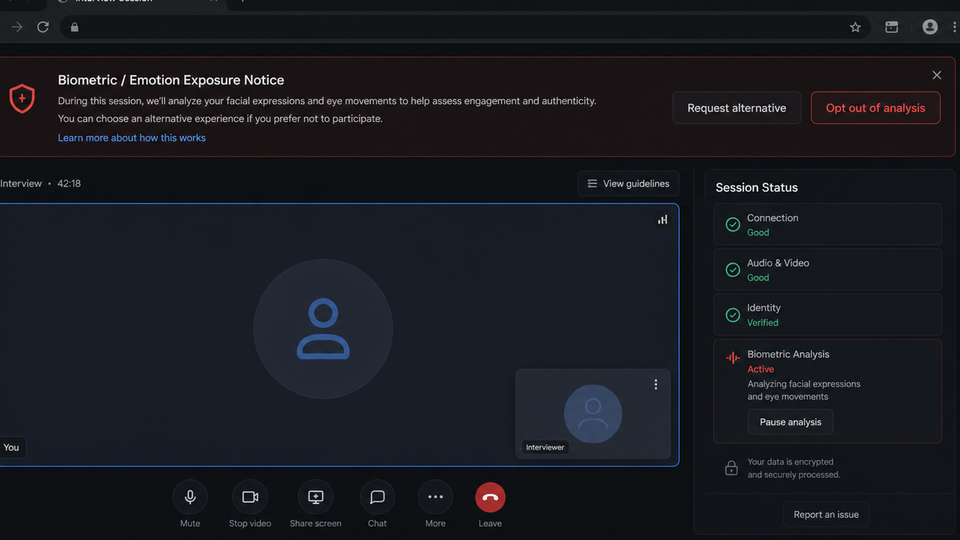Viewport: 960px width, 540px height.
Task: Click "Your data is encrypted" text
Action: [x=790, y=462]
